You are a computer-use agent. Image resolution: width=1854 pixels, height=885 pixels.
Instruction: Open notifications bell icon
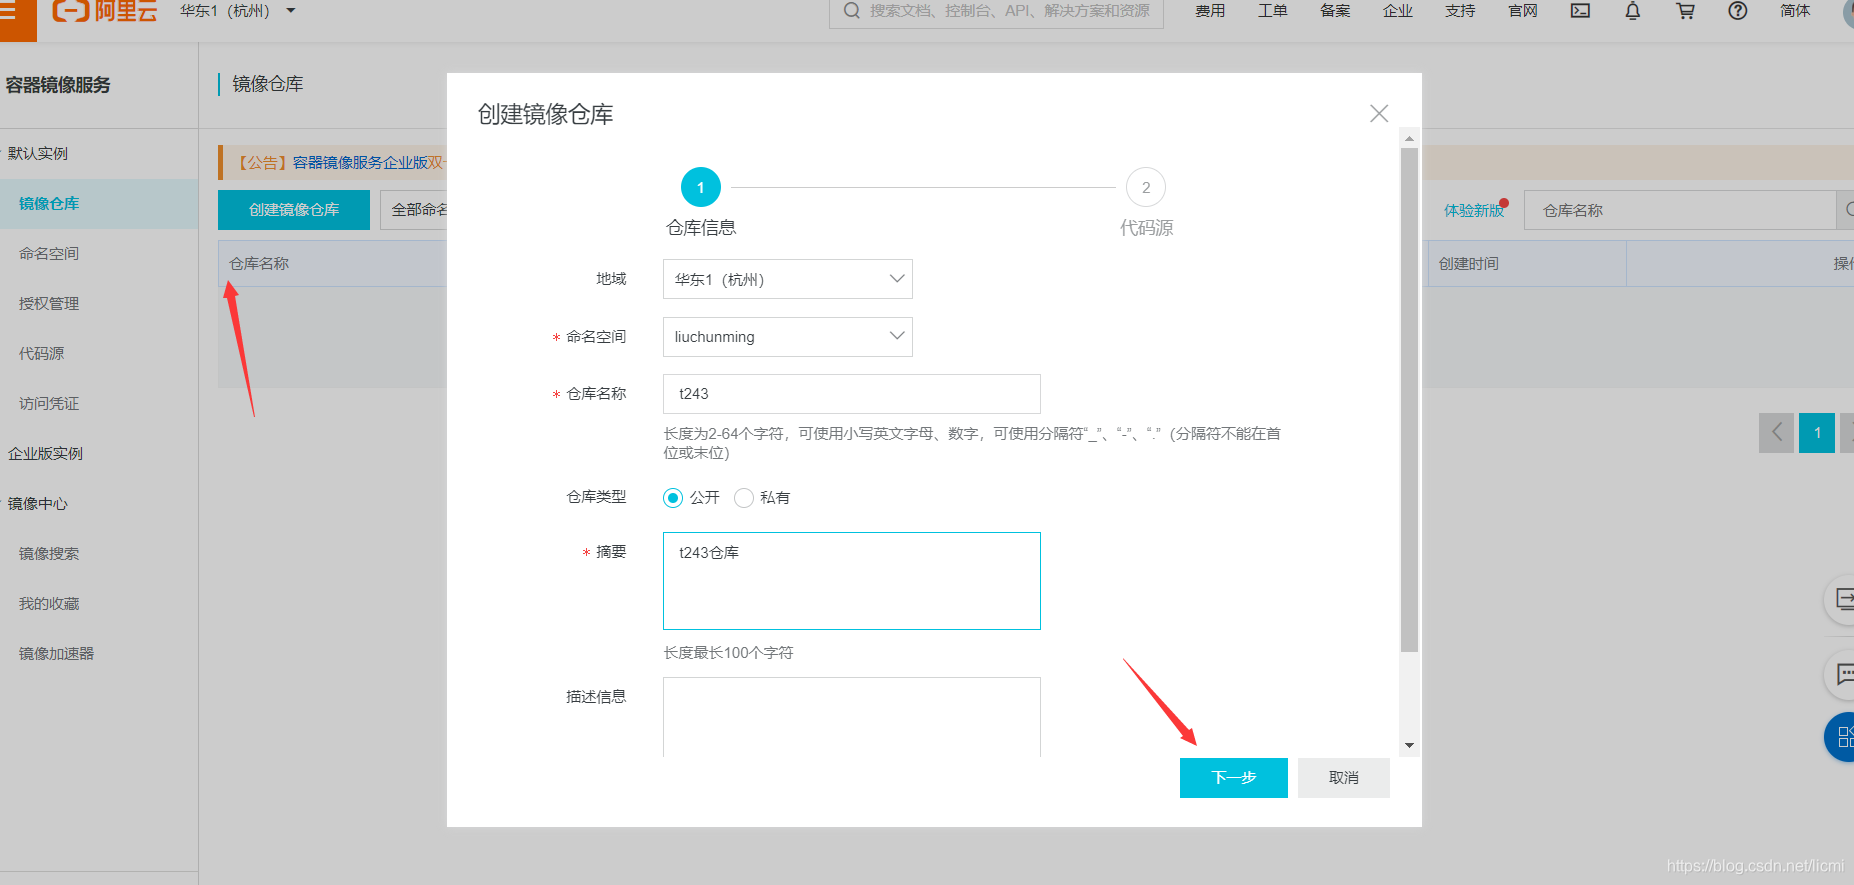tap(1633, 11)
